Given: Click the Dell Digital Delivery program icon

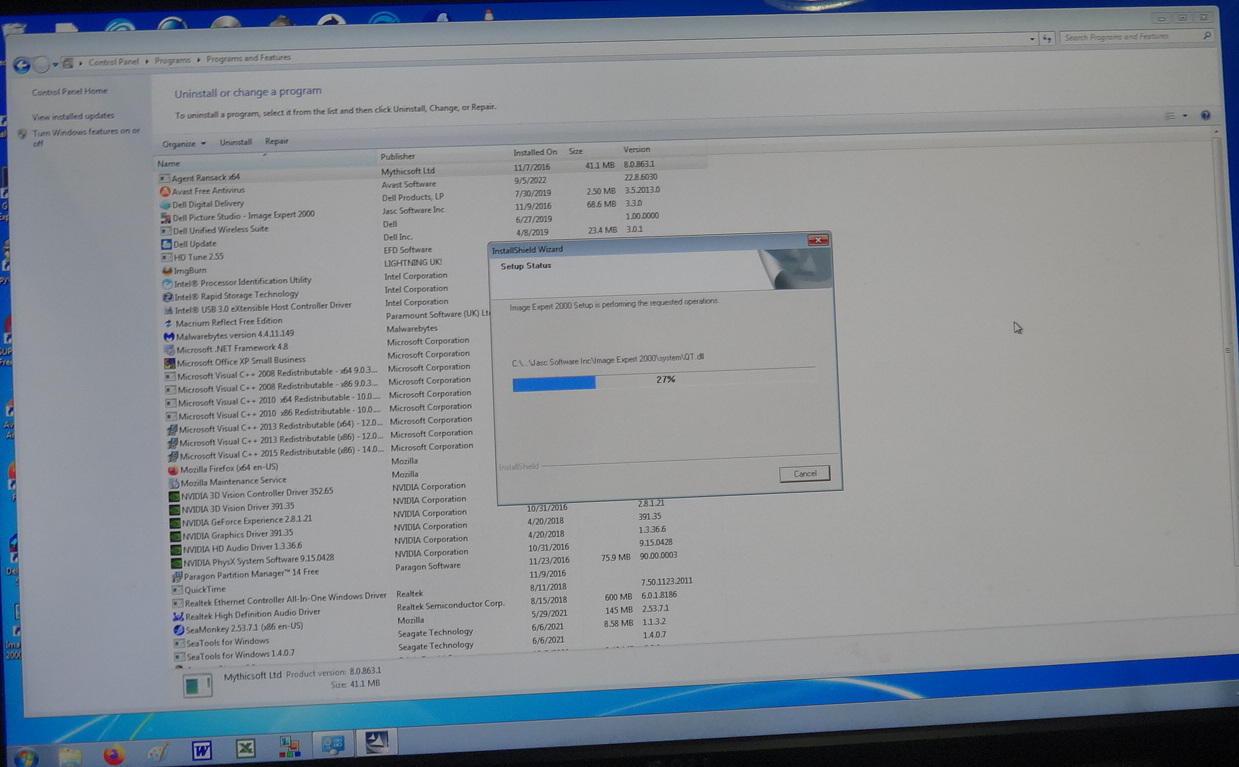Looking at the screenshot, I should [x=165, y=204].
